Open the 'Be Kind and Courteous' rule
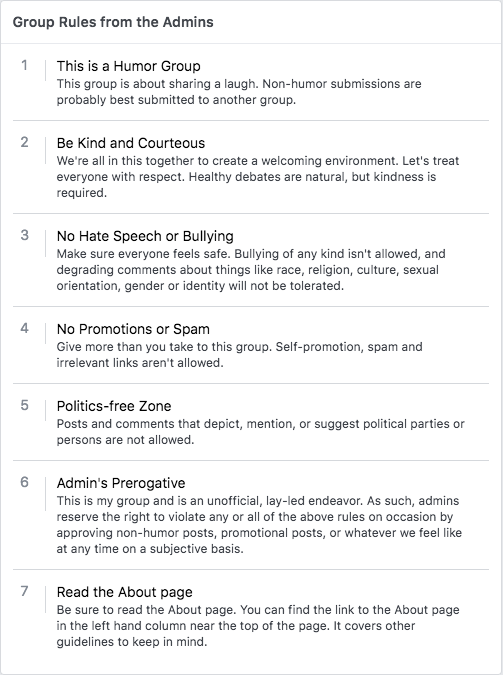 (x=131, y=143)
